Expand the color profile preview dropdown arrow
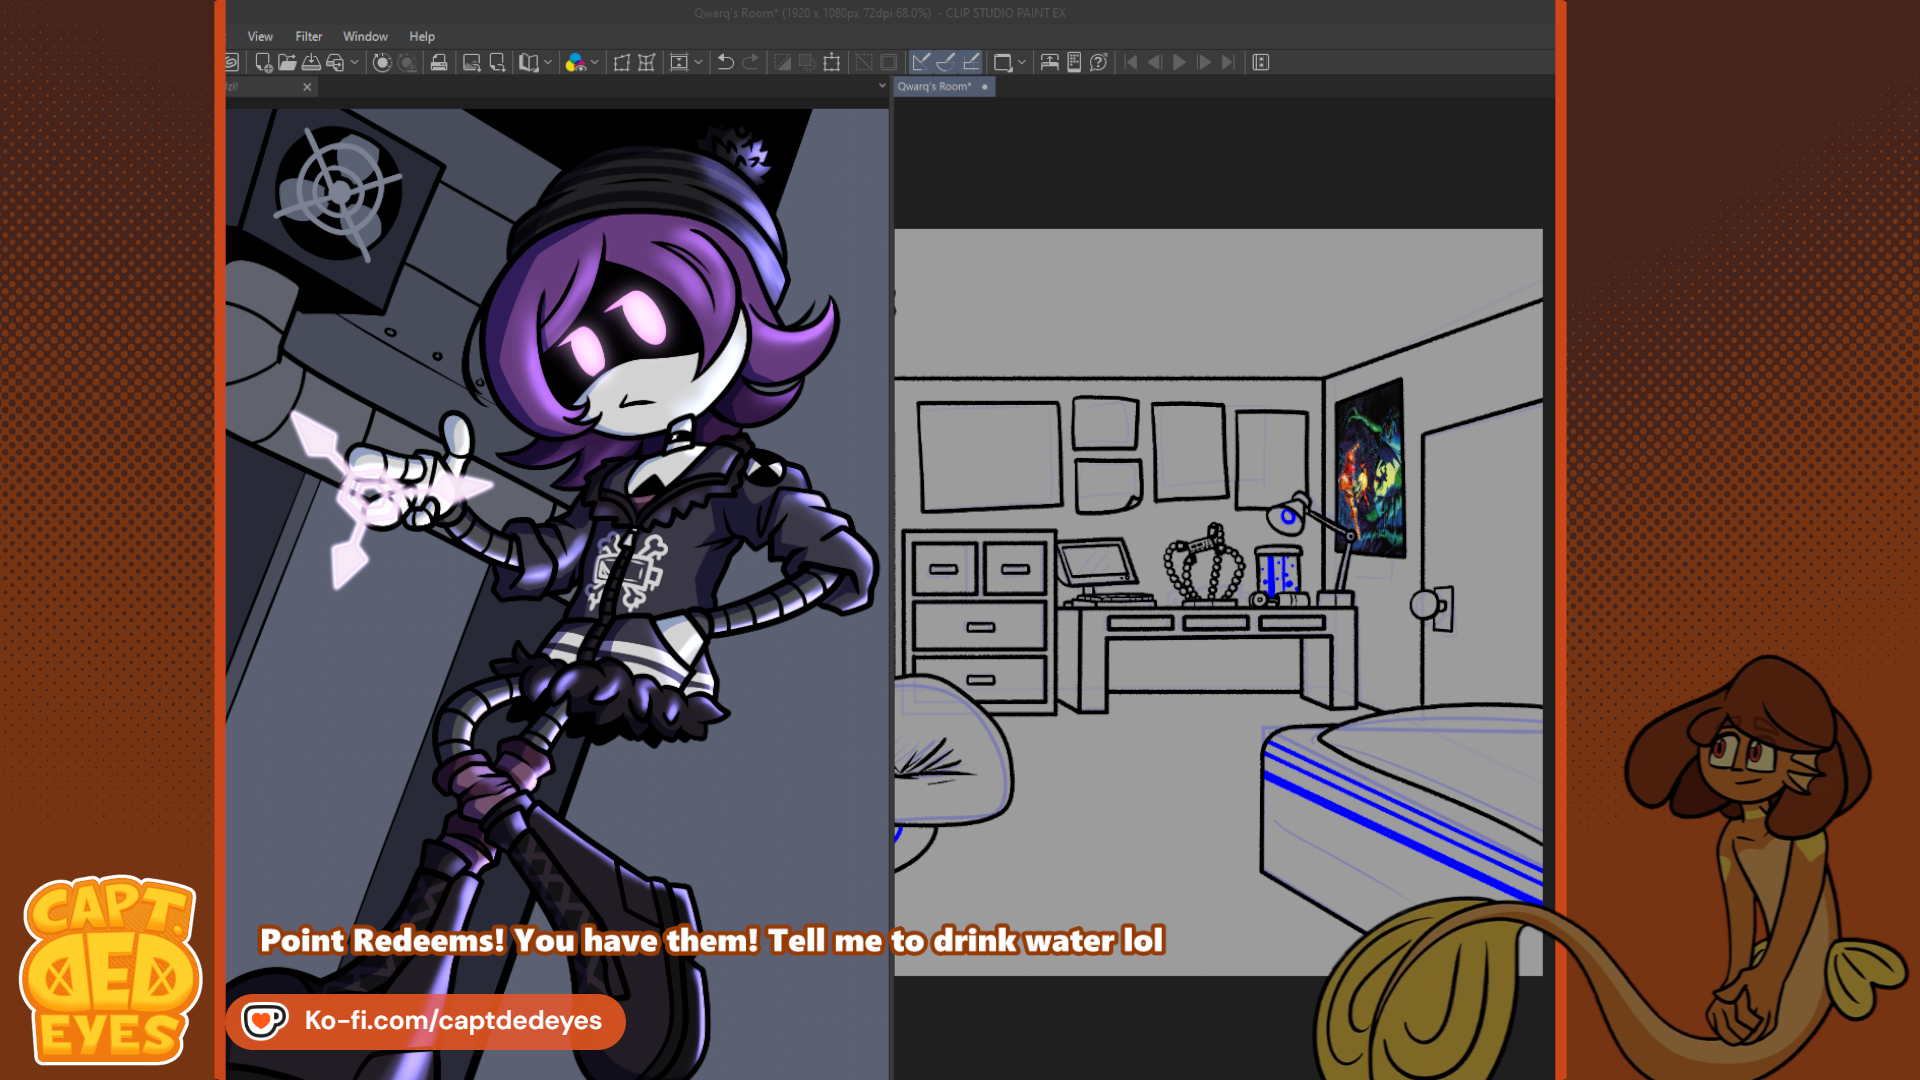Image resolution: width=1920 pixels, height=1080 pixels. click(x=595, y=62)
